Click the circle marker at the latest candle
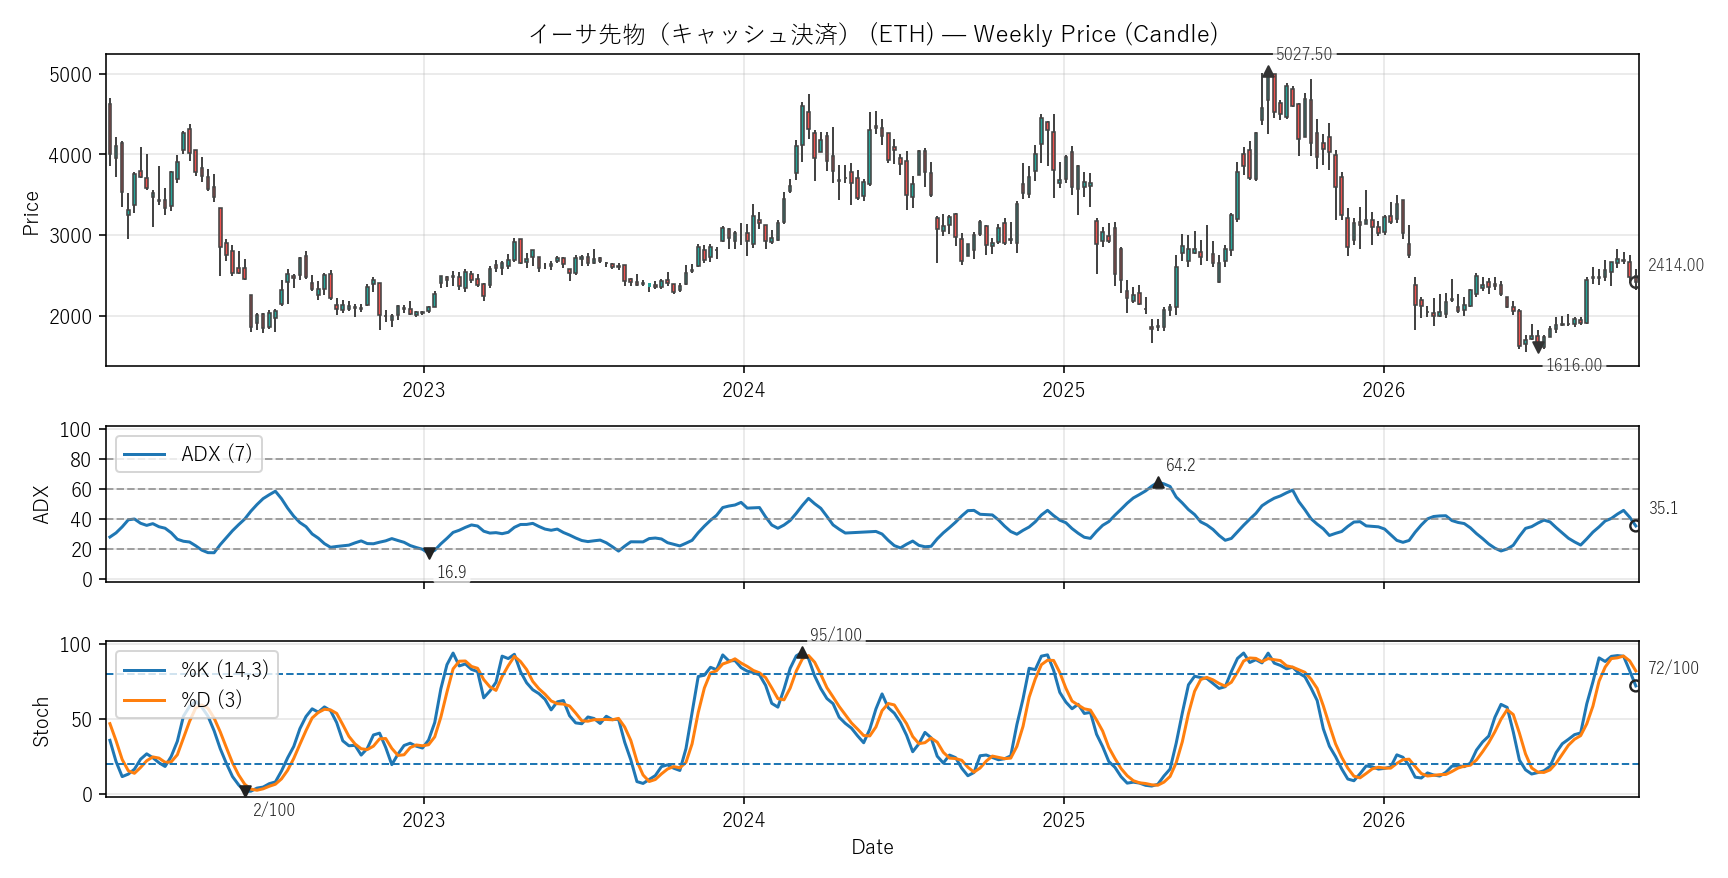 click(1636, 282)
